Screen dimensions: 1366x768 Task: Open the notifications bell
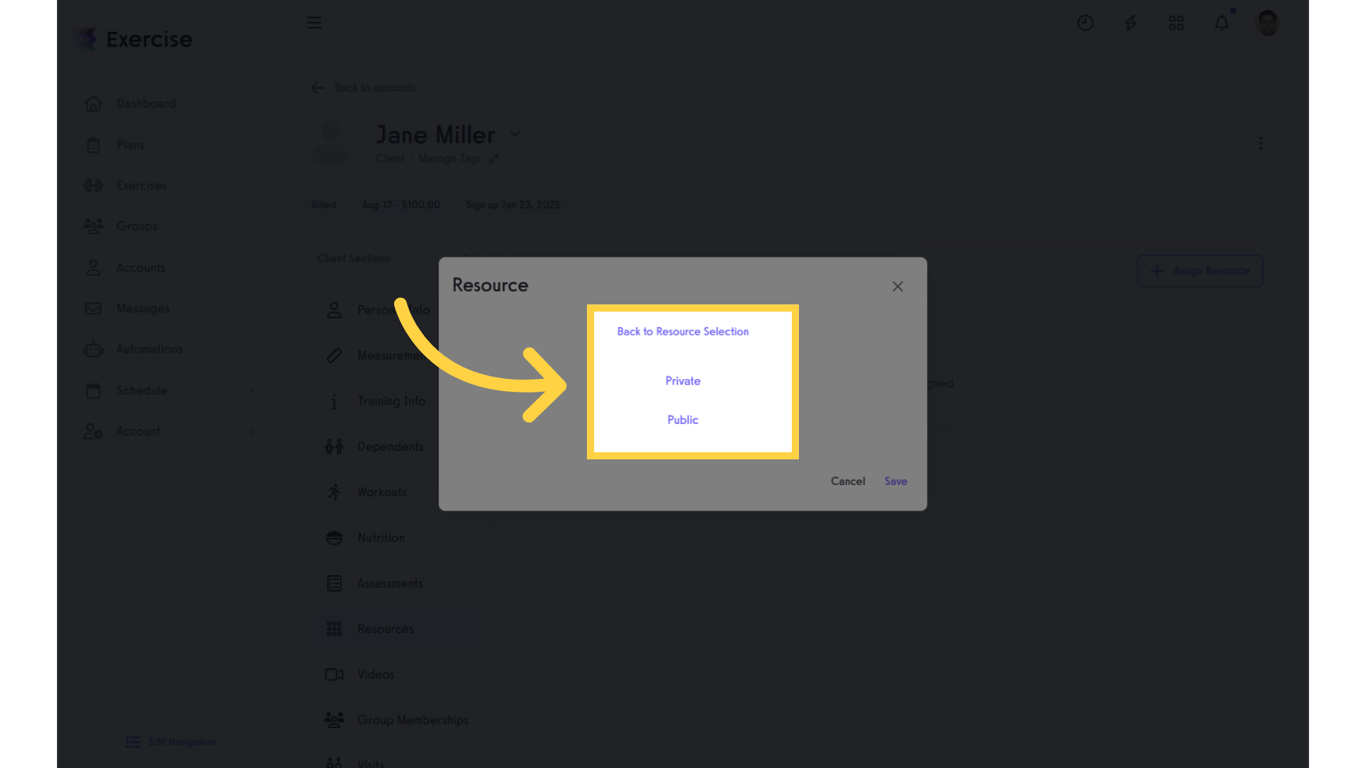coord(1222,22)
